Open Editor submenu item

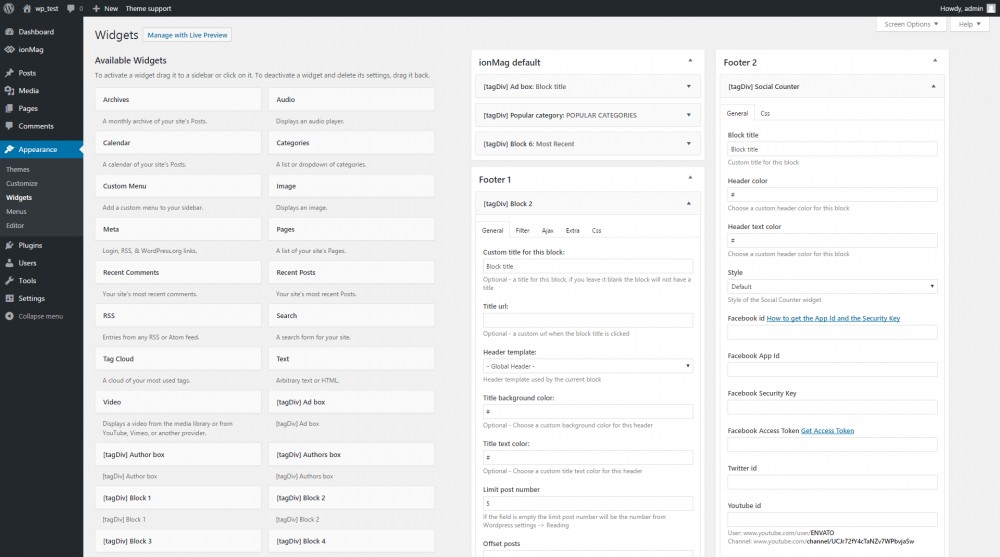click(15, 226)
